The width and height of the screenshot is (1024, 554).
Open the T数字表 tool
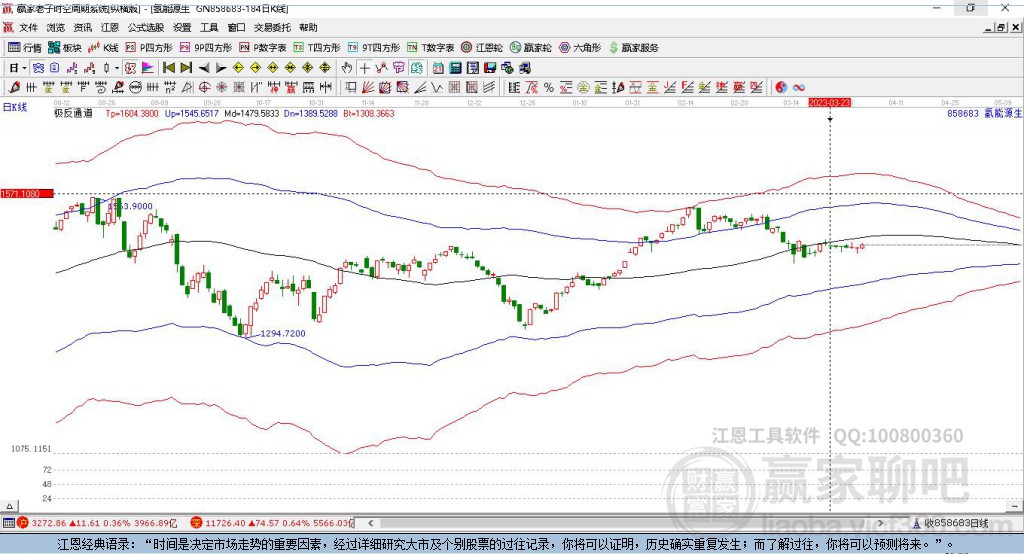click(430, 48)
